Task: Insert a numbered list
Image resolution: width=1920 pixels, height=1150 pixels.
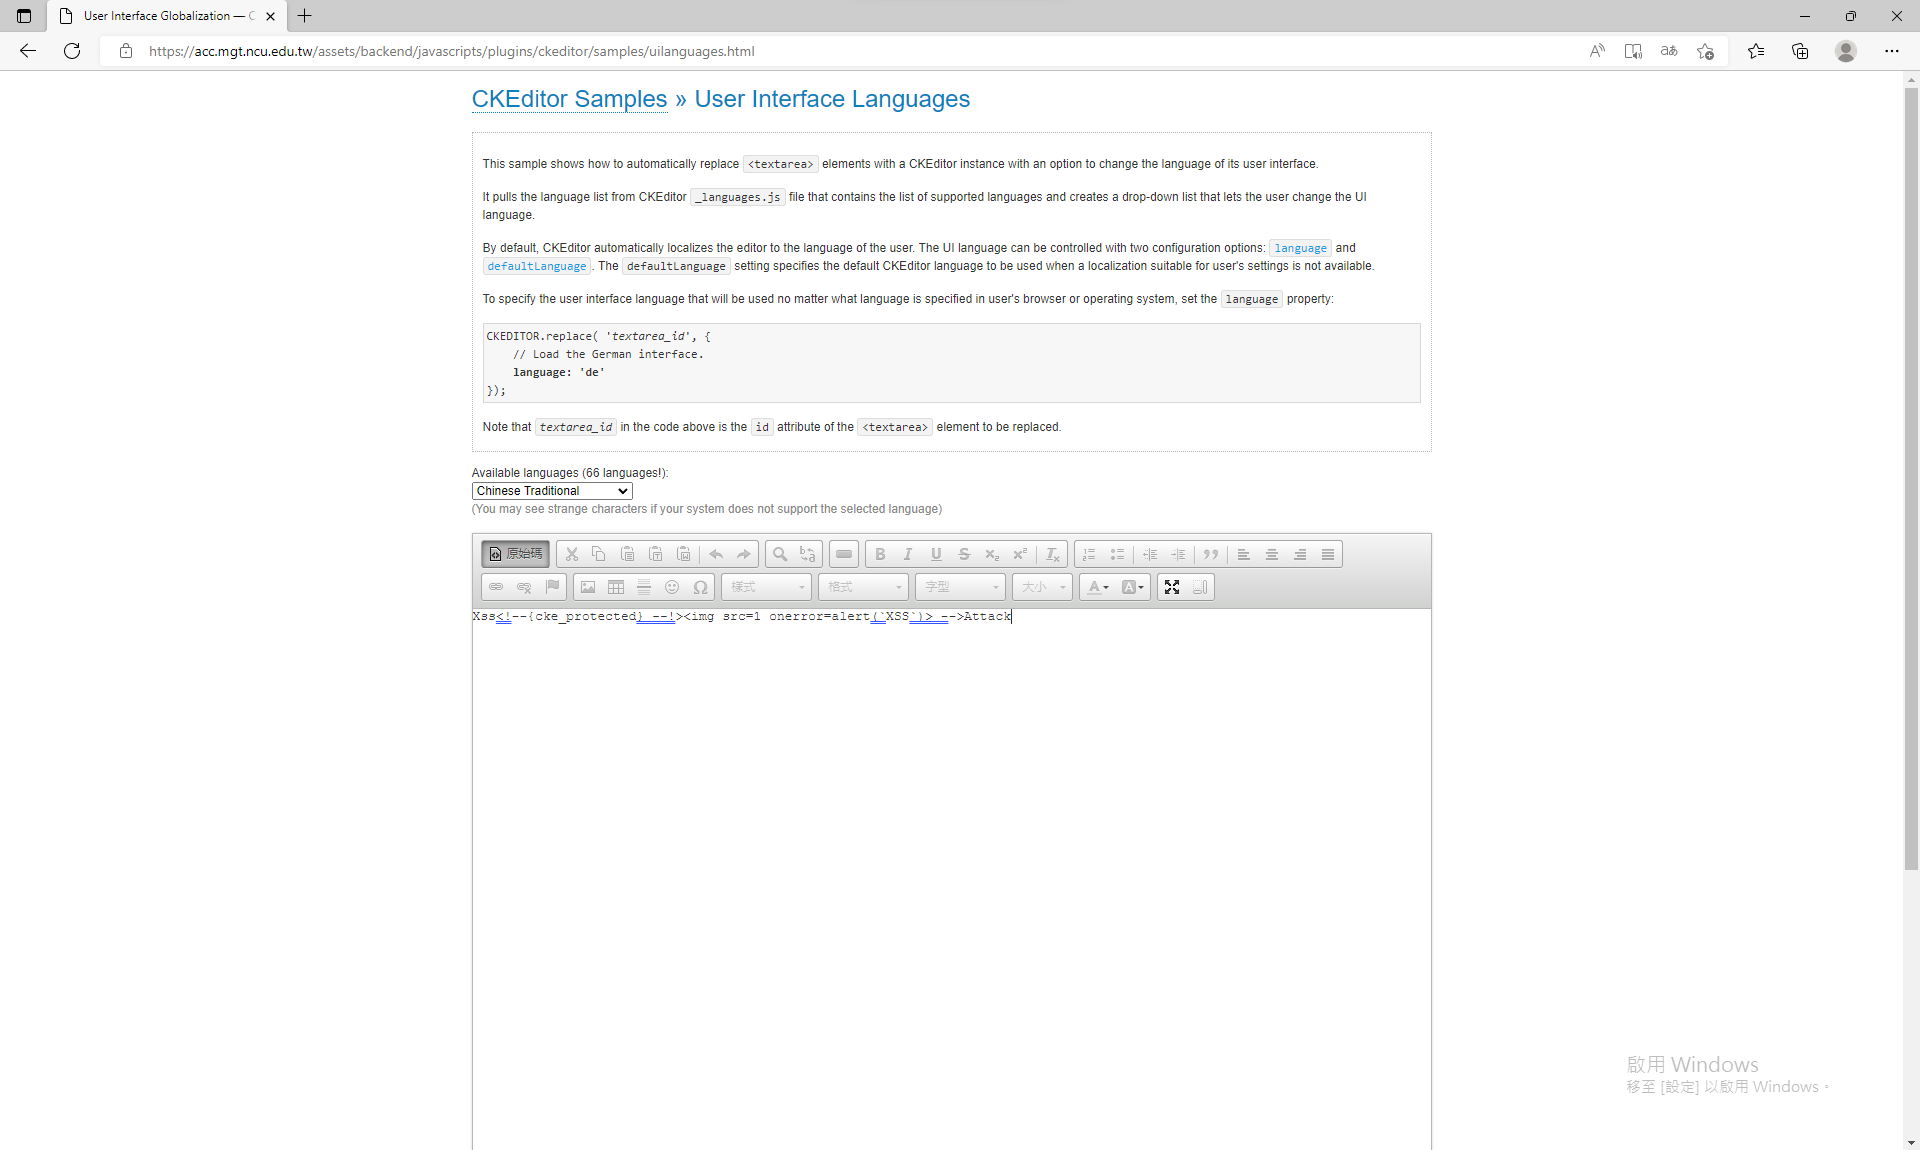Action: click(x=1089, y=554)
